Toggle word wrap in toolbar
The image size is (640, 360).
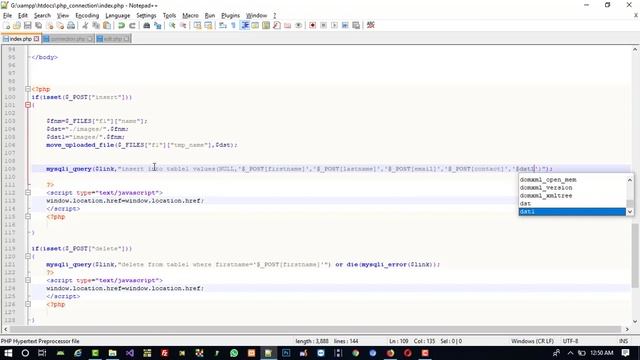(x=222, y=25)
